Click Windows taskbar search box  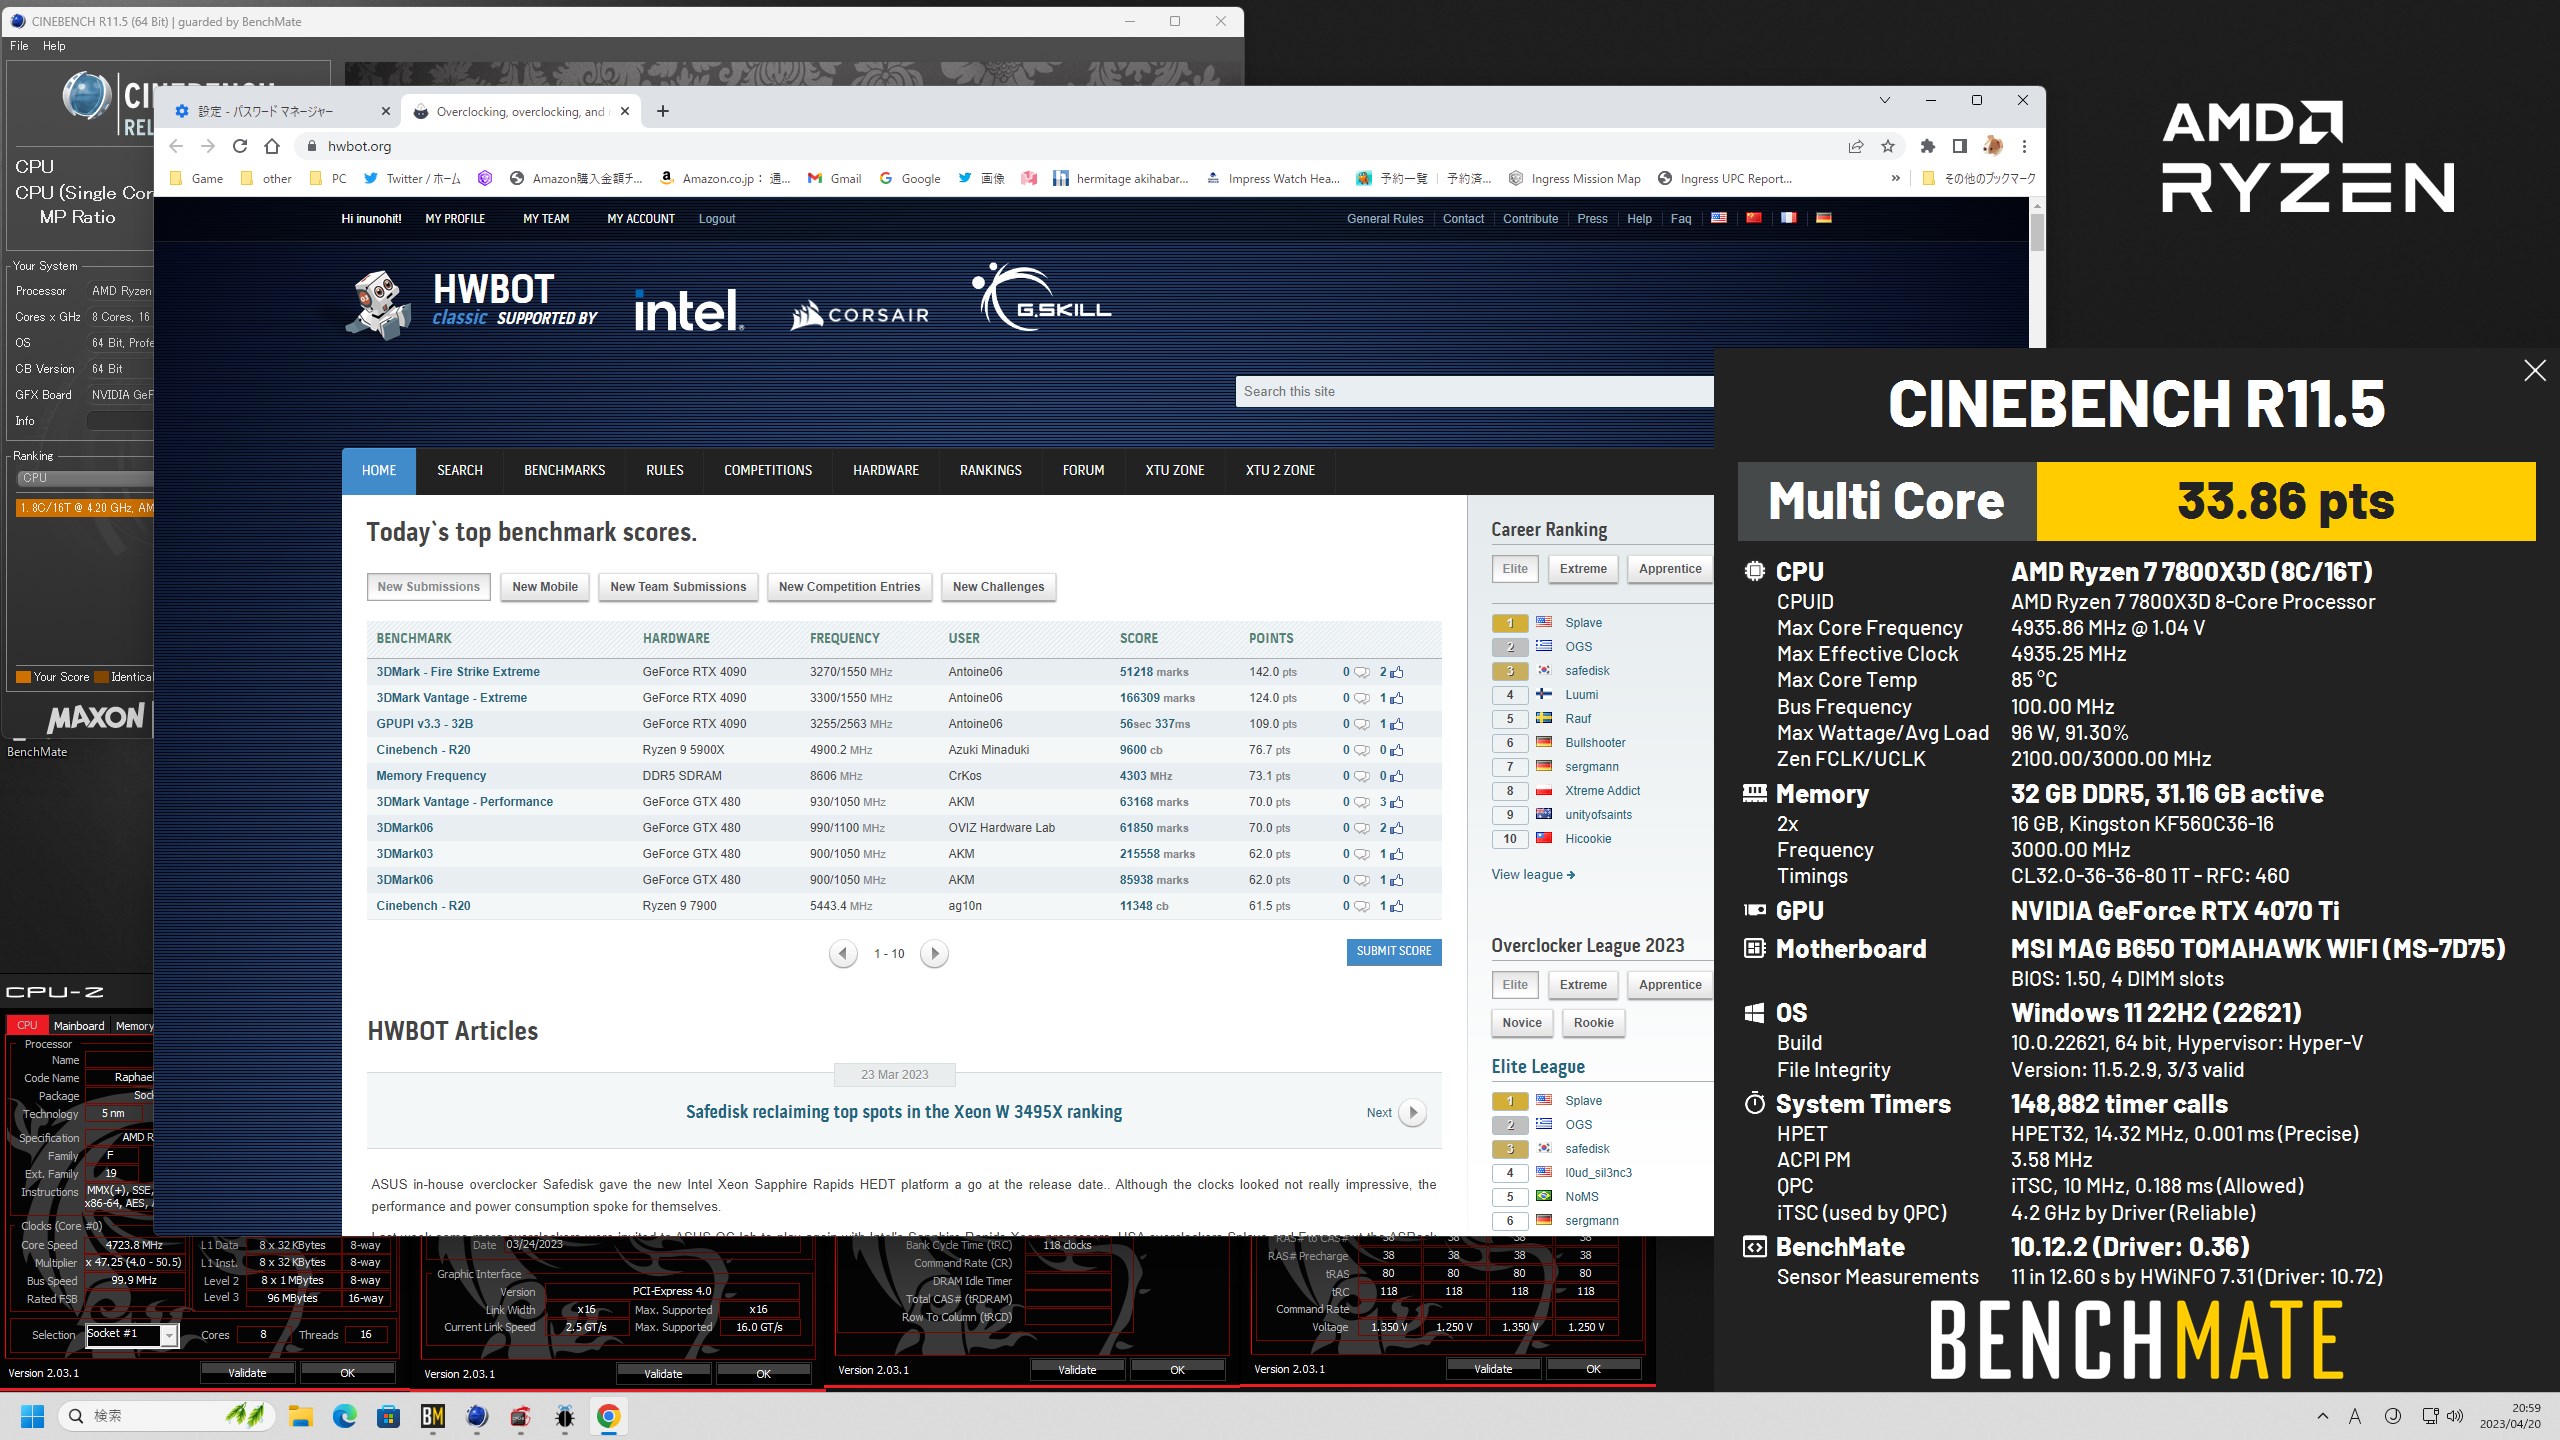pyautogui.click(x=167, y=1416)
